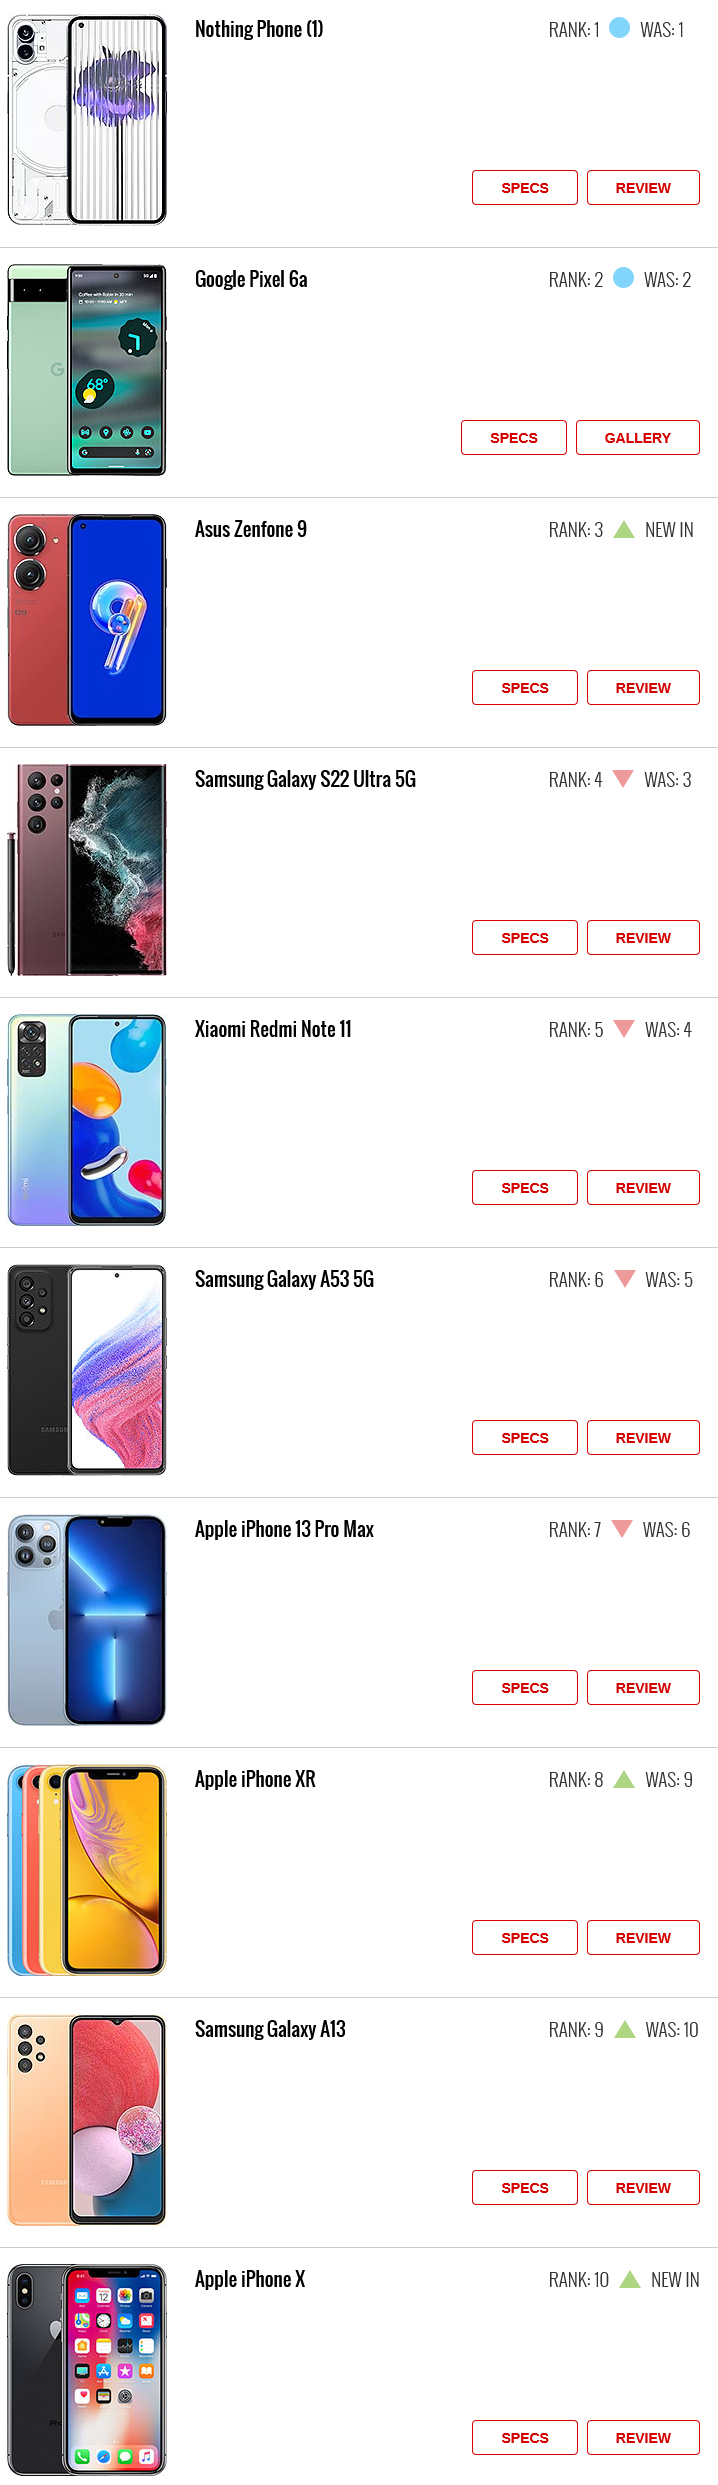Open REVIEW for Samsung Galaxy S22 Ultra 5G
This screenshot has height=2485, width=718.
643,938
